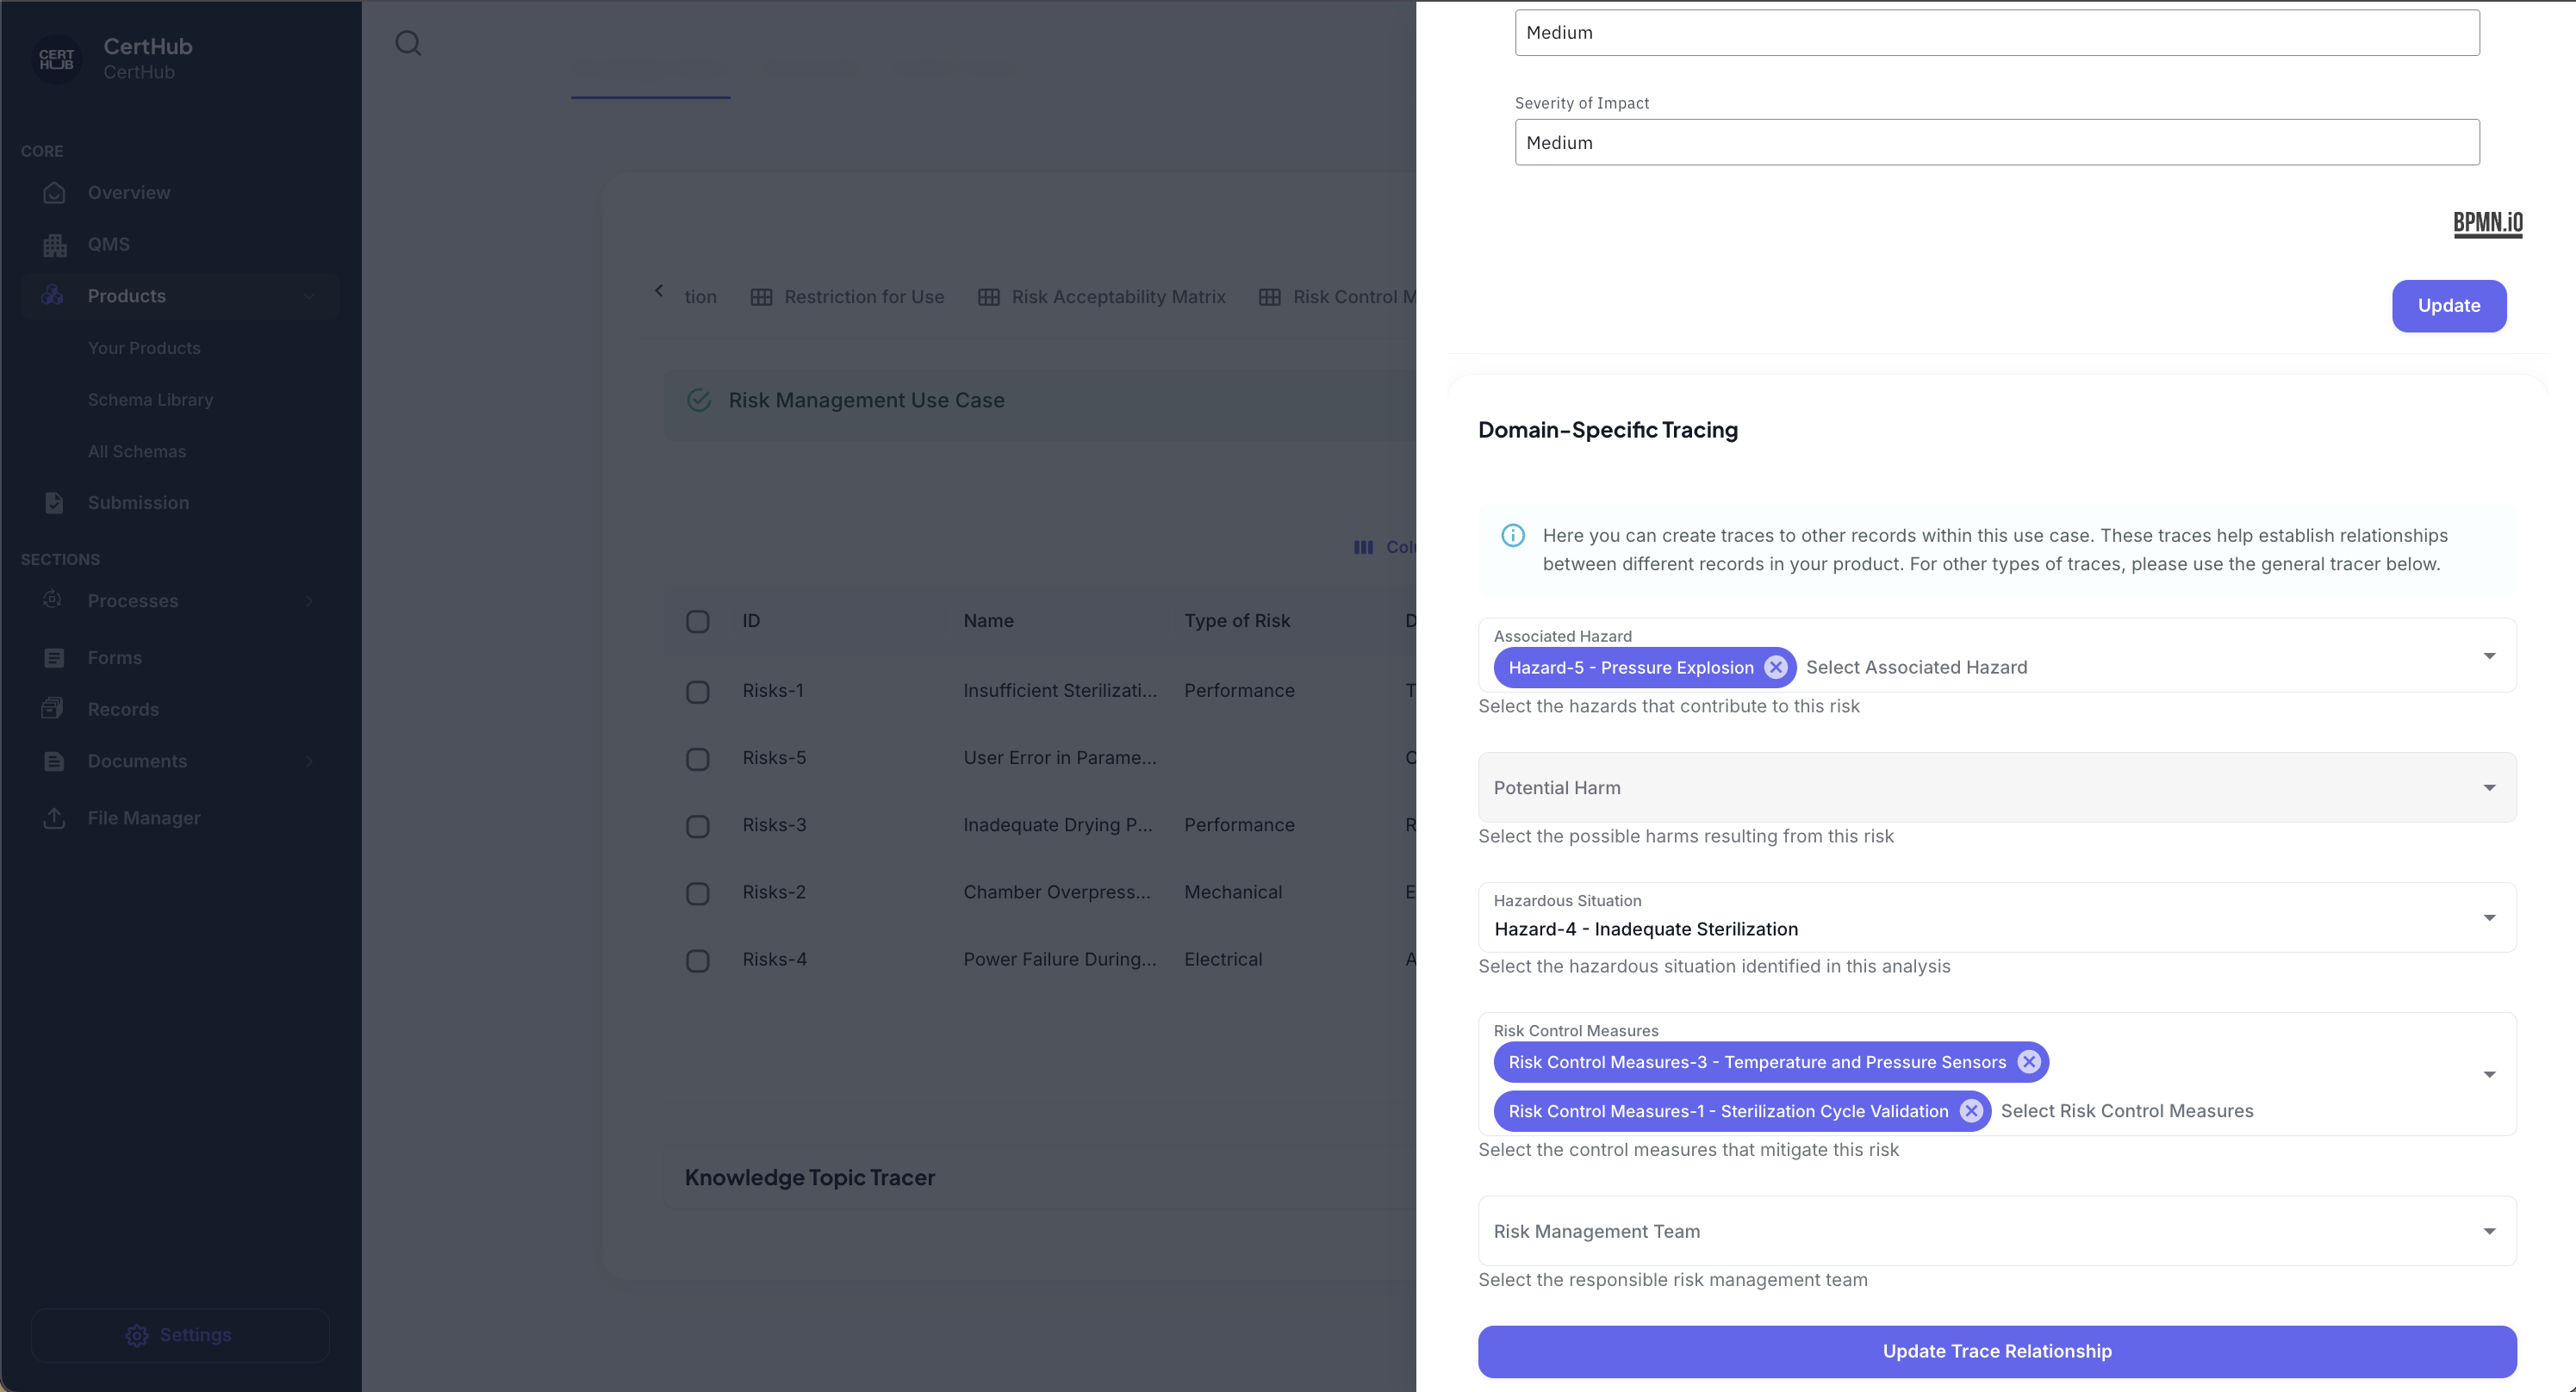2576x1392 pixels.
Task: Open the Risk Management Team dropdown
Action: click(x=2489, y=1231)
